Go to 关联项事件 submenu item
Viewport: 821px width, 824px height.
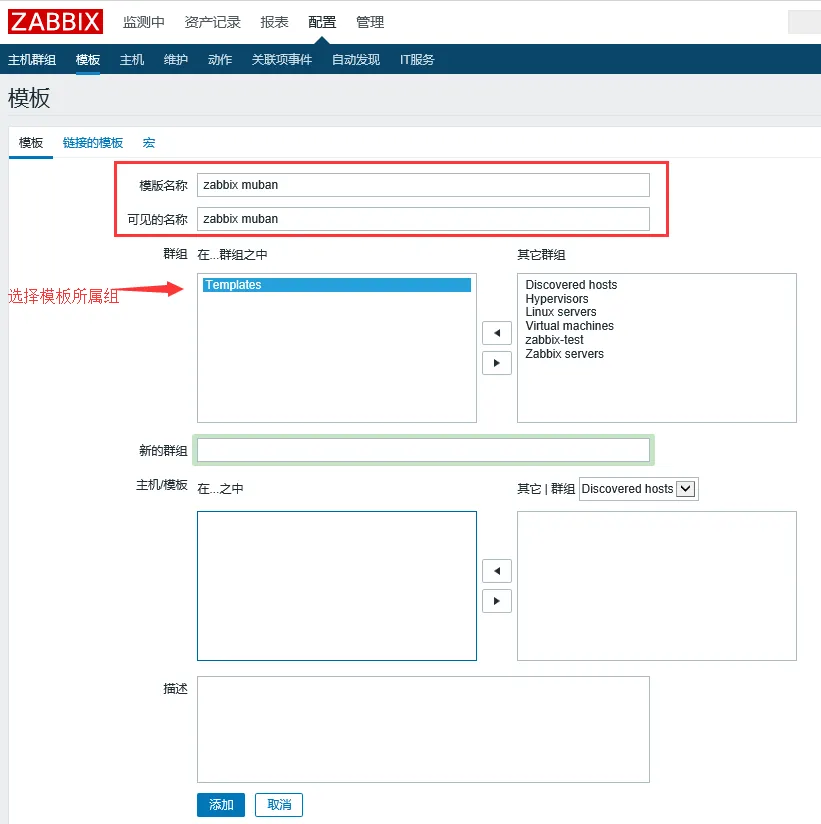click(282, 60)
